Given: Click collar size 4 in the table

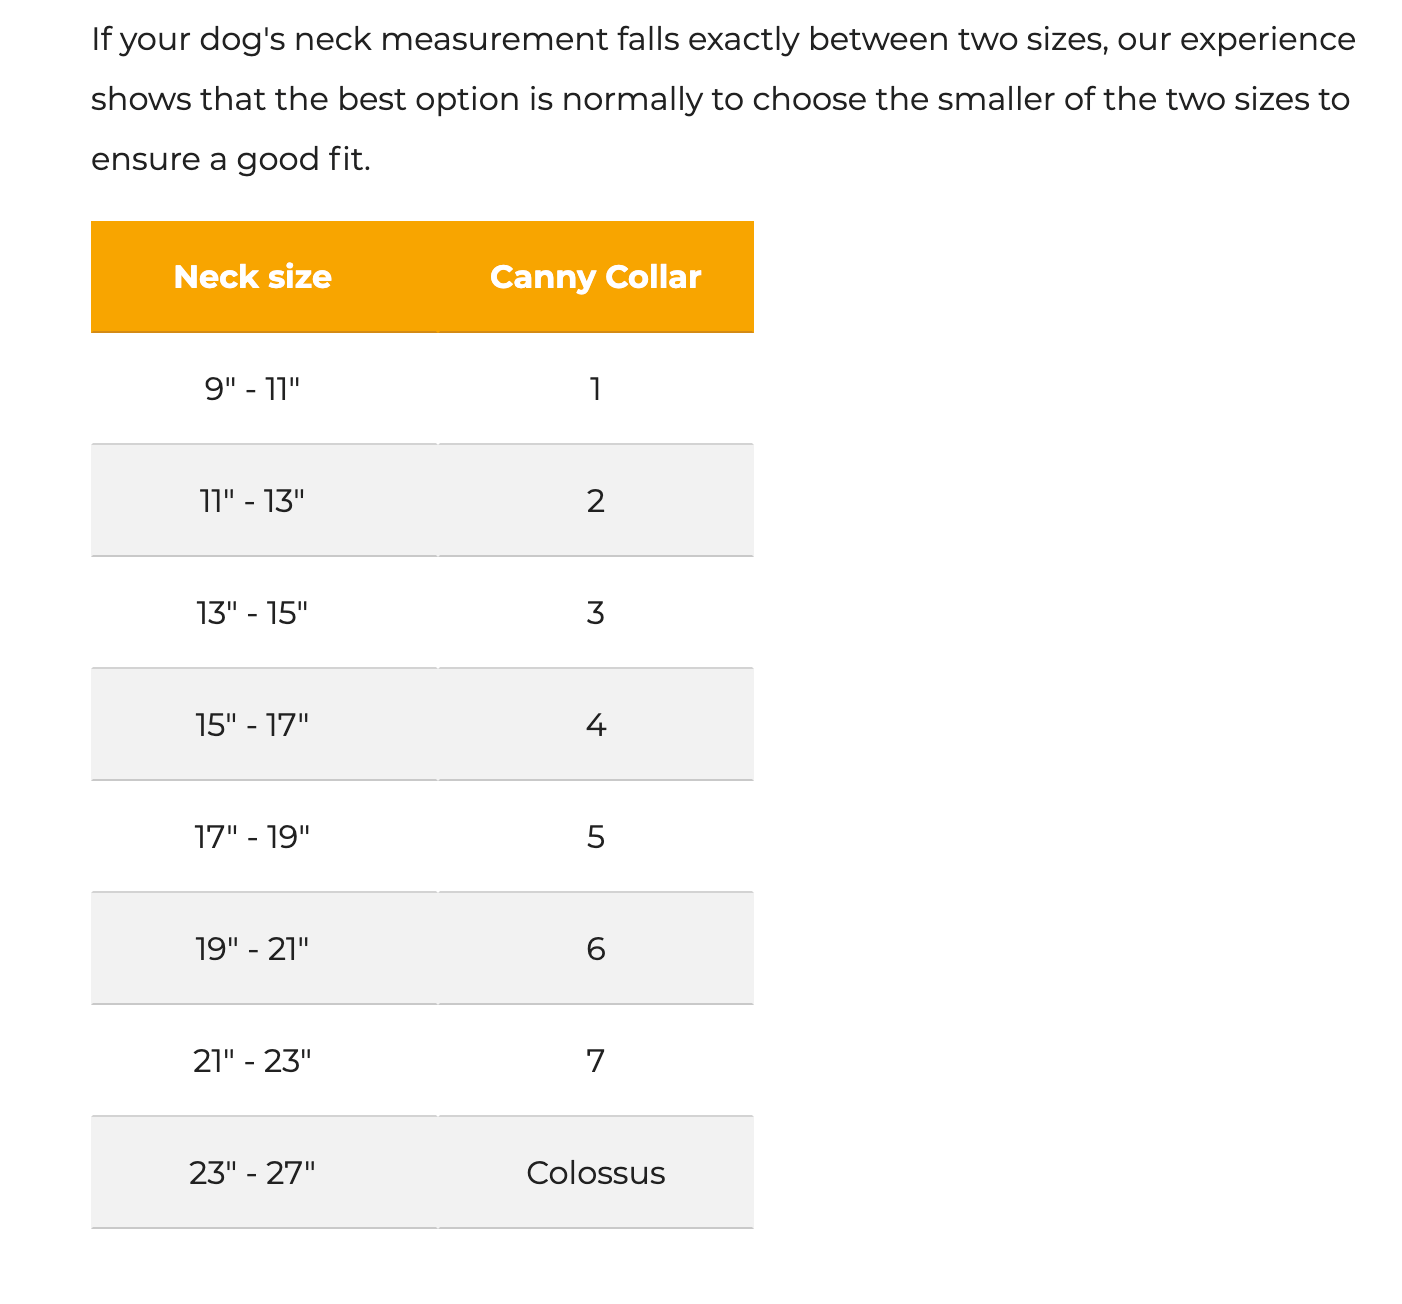Looking at the screenshot, I should tap(595, 725).
